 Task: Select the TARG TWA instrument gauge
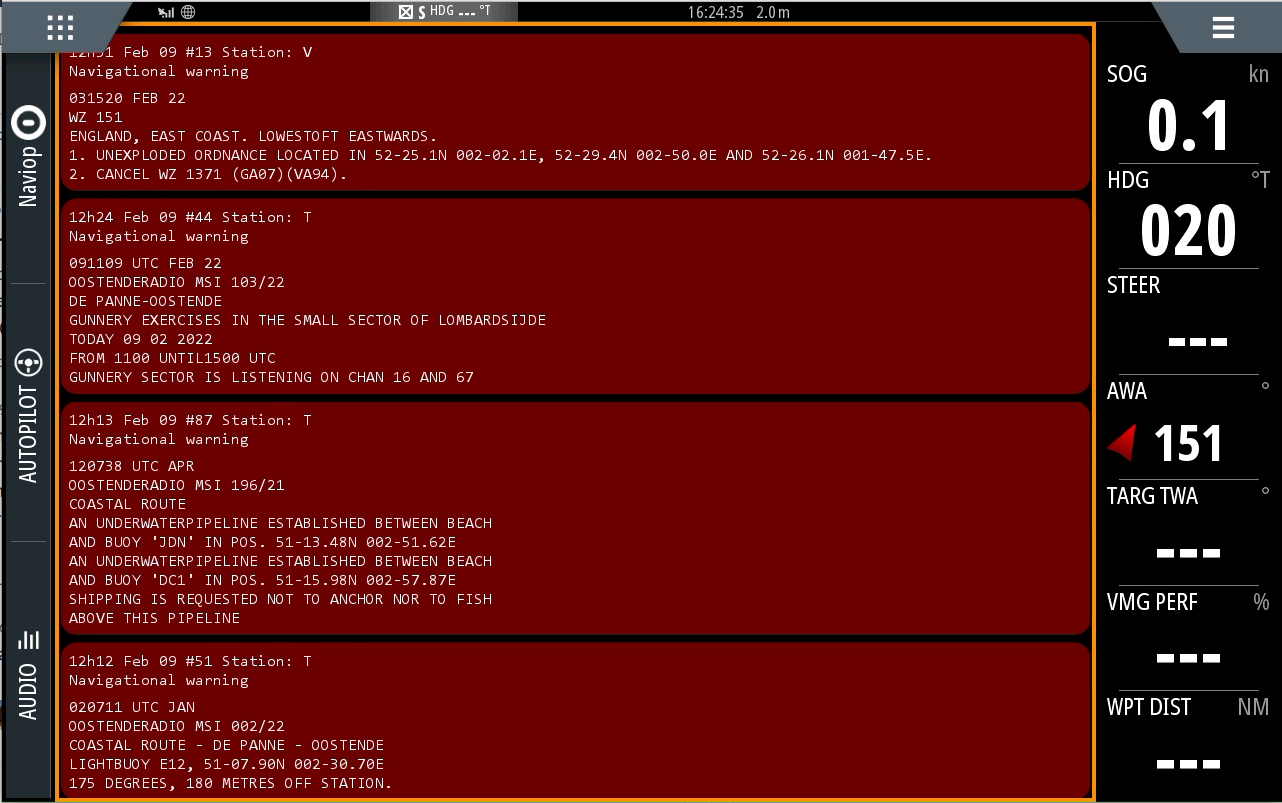(1187, 532)
